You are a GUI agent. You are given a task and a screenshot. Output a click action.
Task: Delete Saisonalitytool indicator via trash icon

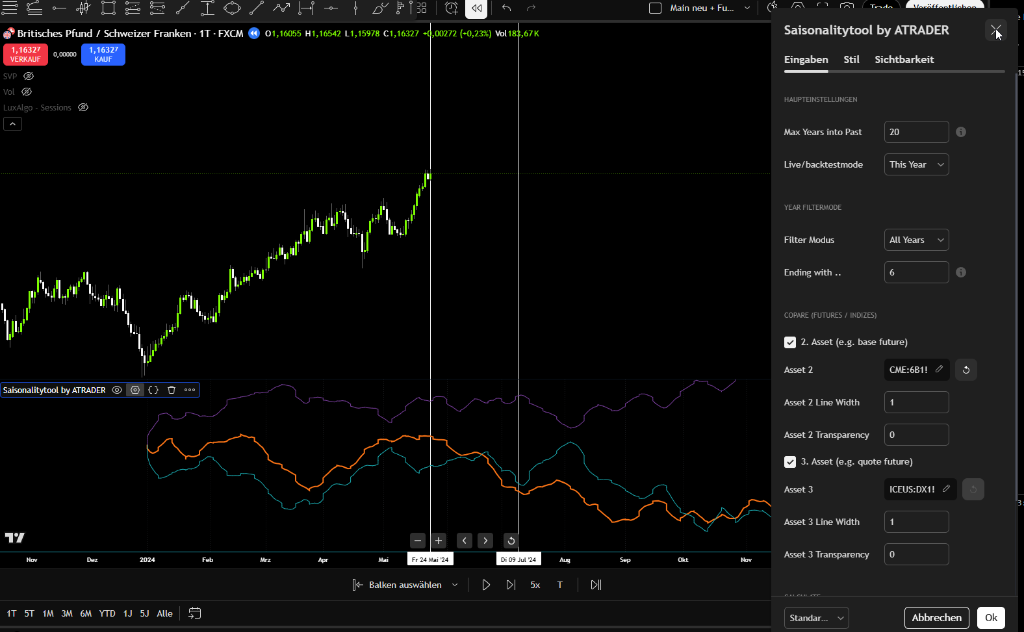171,390
